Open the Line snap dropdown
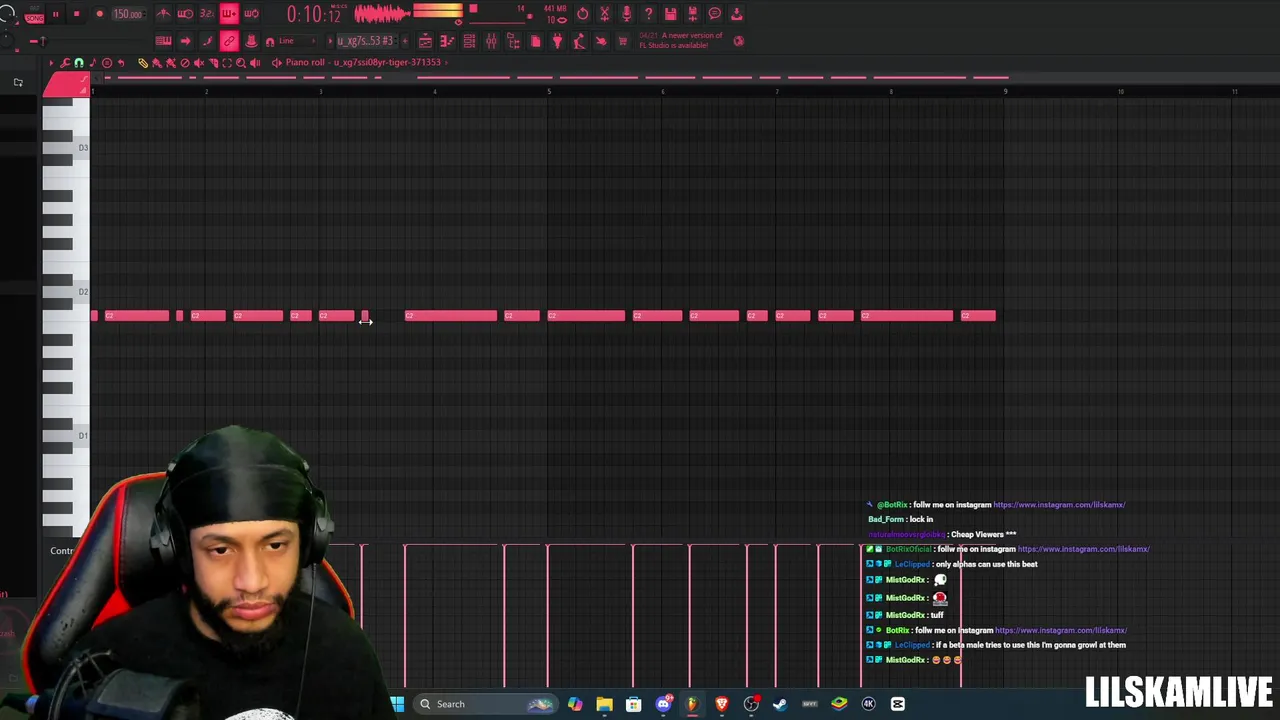The height and width of the screenshot is (720, 1280). (x=295, y=41)
